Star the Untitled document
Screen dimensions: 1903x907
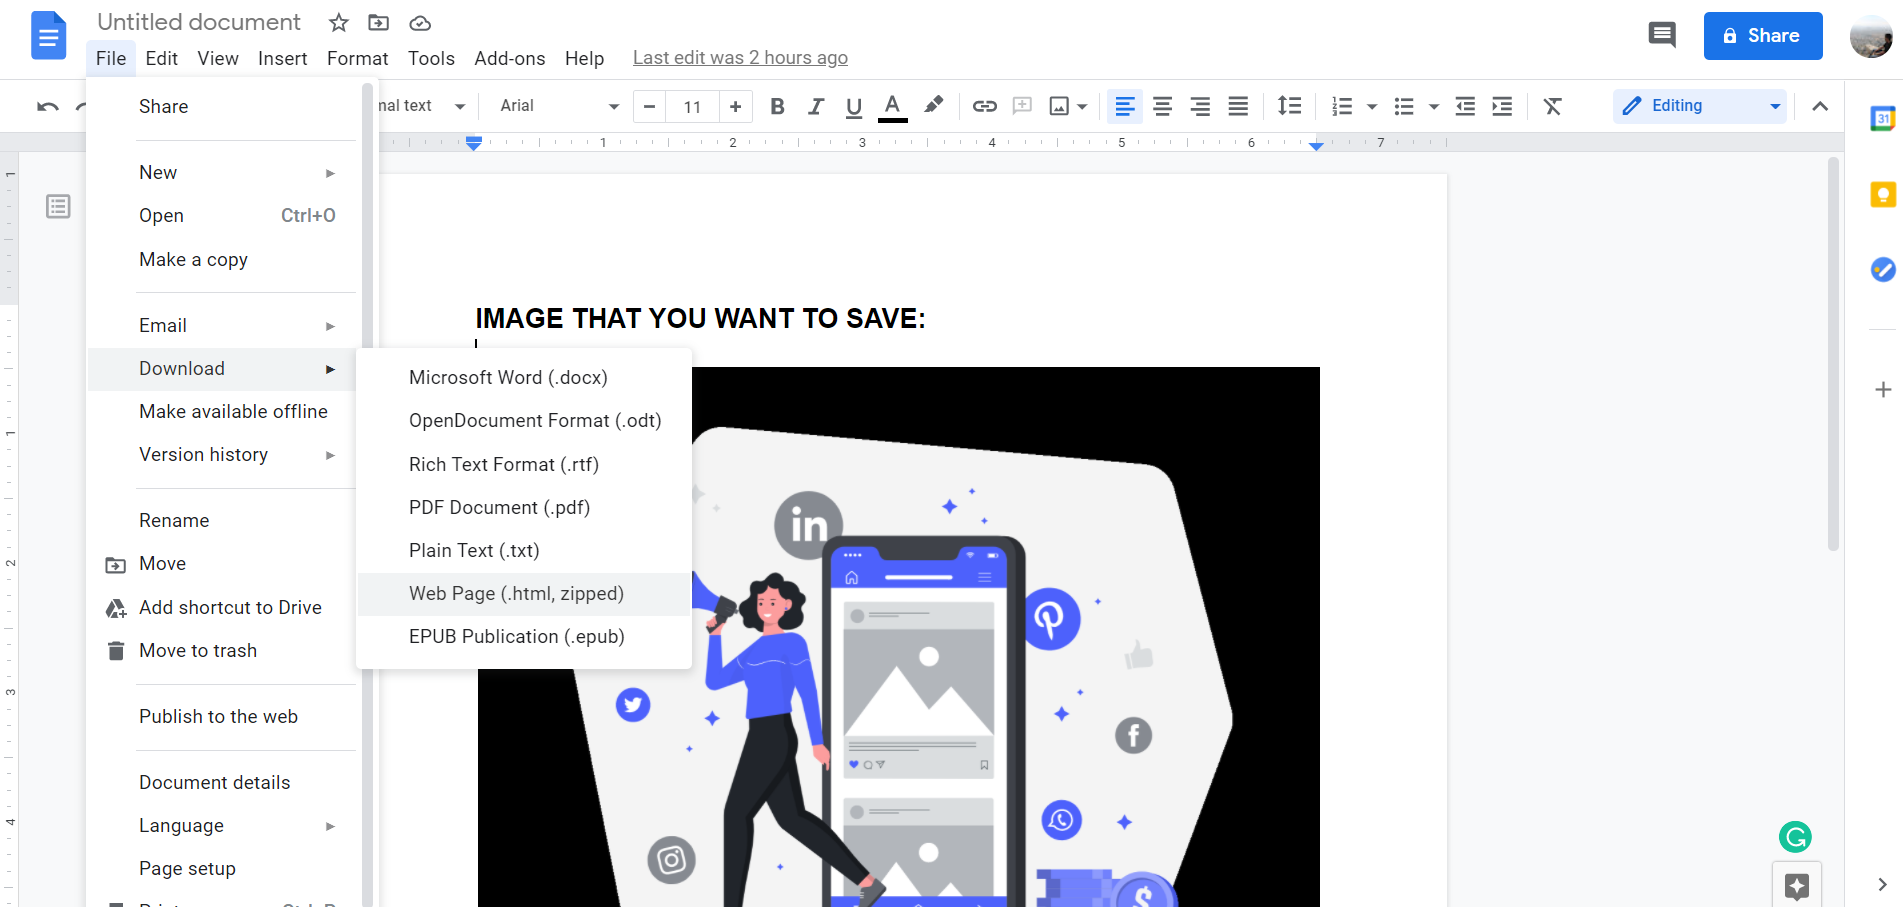339,23
